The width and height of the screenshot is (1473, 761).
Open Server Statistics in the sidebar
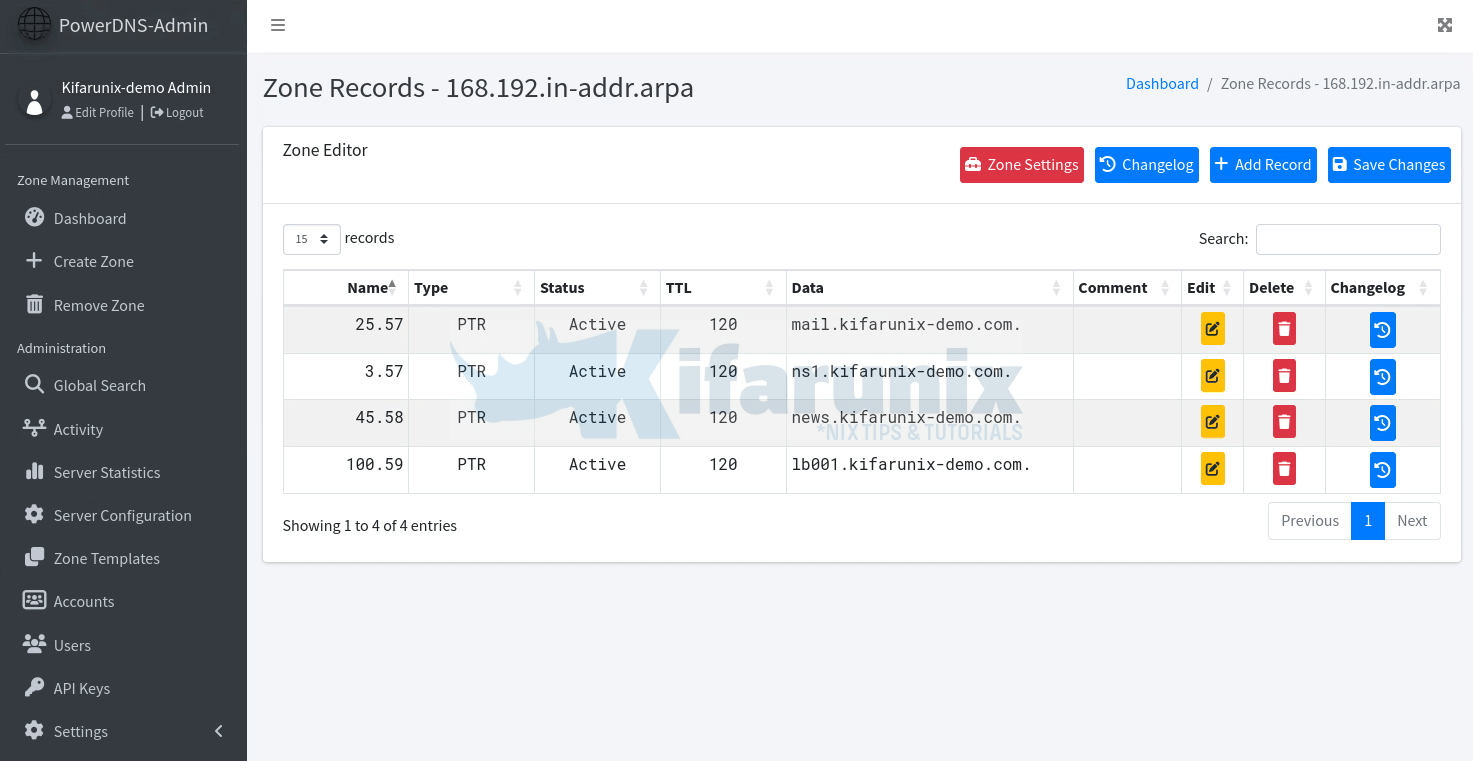point(106,472)
